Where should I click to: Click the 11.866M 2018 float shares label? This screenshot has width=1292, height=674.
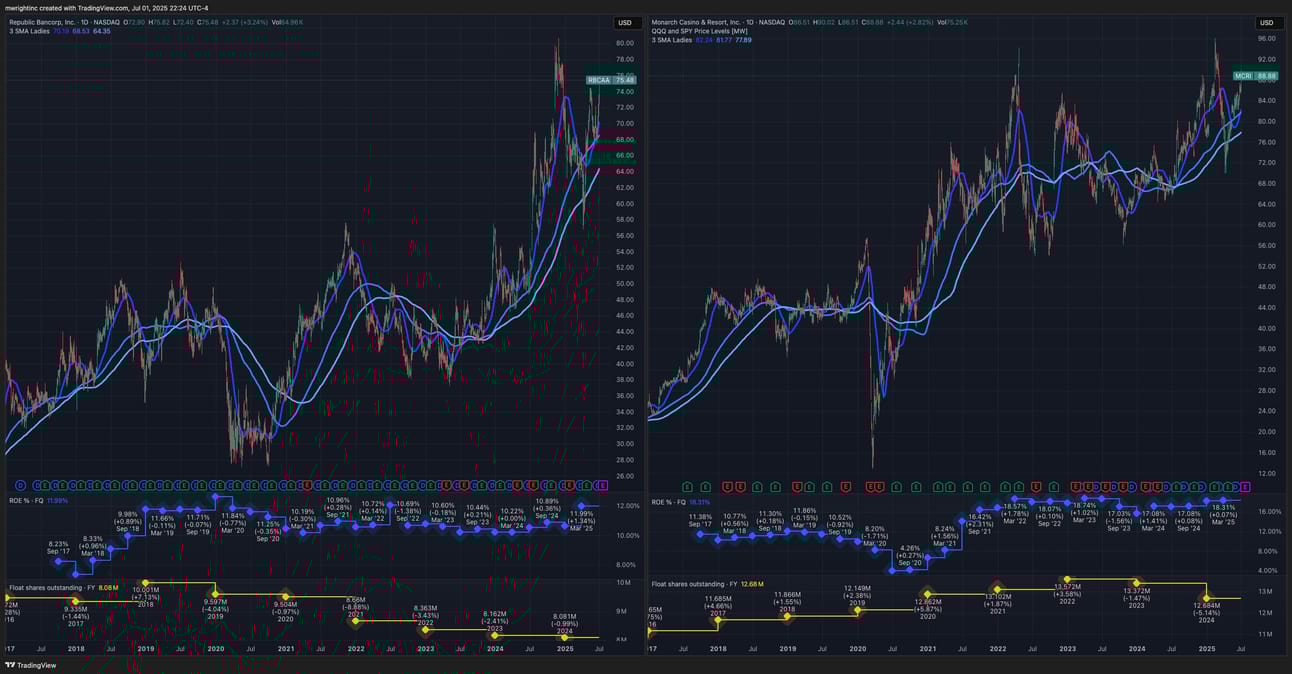788,601
